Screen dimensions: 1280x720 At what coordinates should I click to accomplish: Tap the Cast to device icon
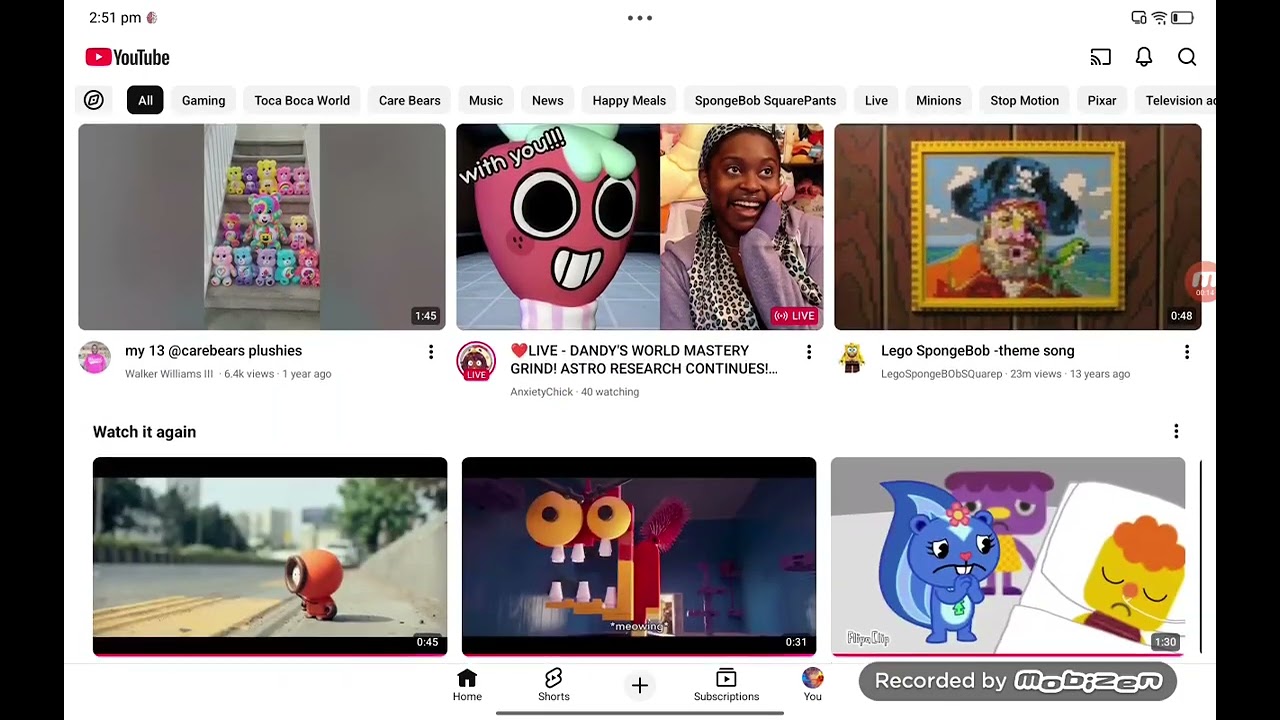tap(1100, 57)
